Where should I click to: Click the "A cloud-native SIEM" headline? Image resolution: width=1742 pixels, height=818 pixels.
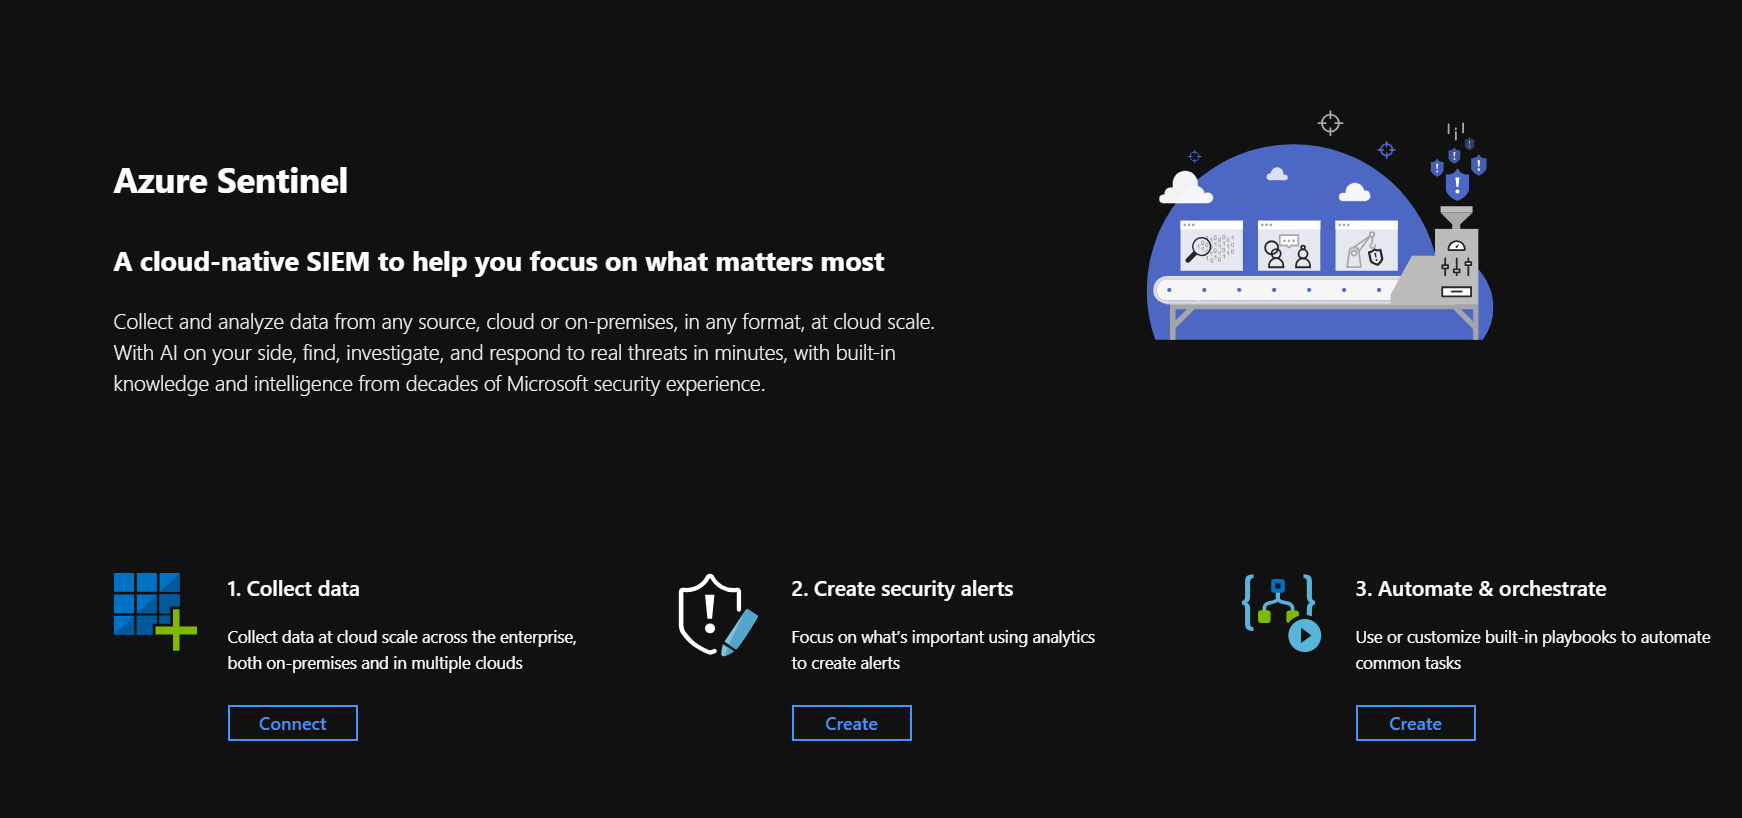point(499,262)
